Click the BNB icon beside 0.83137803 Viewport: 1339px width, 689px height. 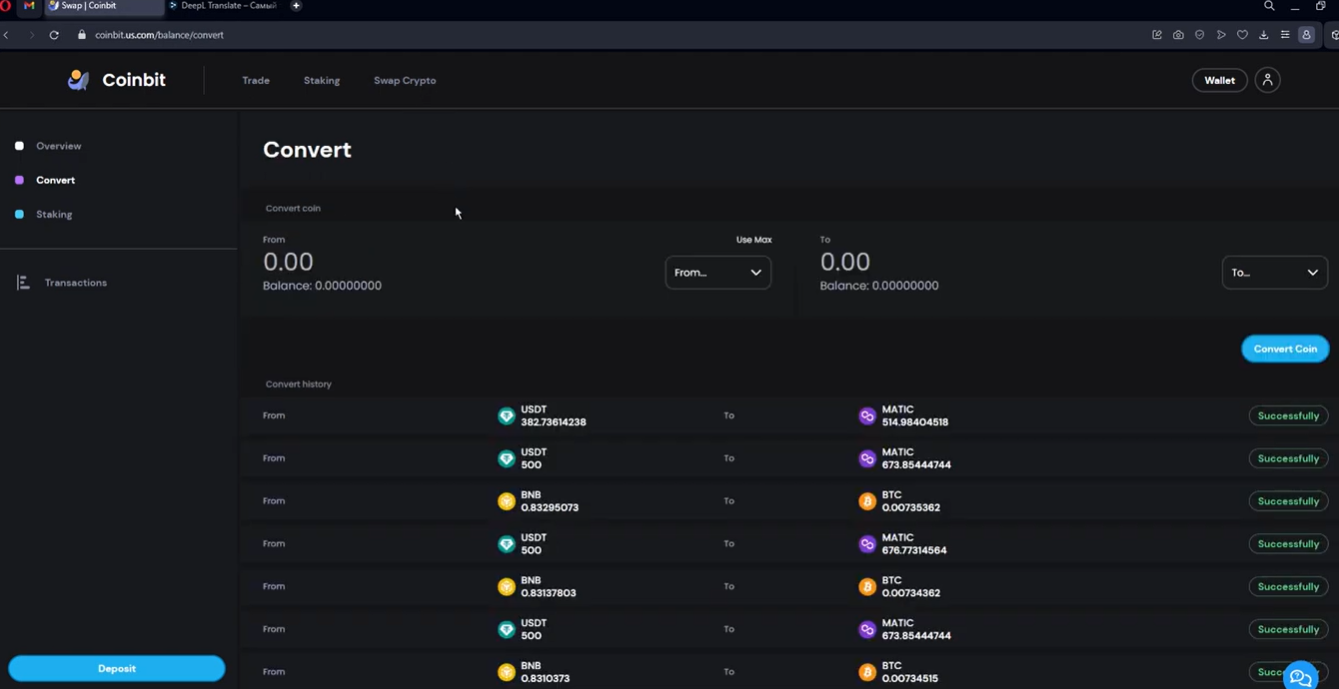(506, 587)
